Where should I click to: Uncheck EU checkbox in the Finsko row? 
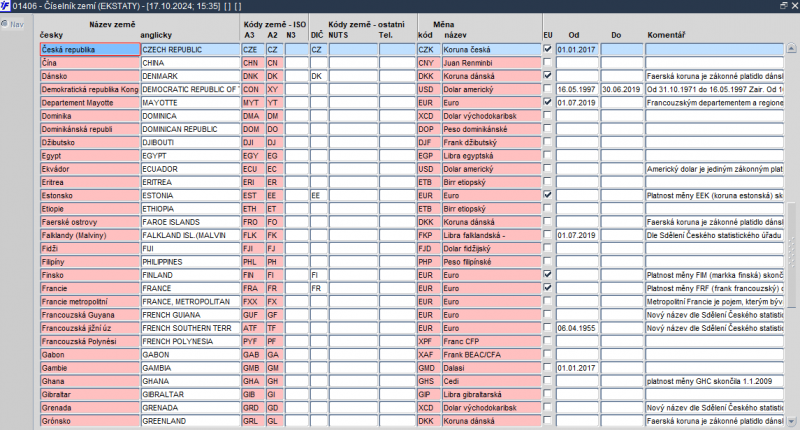547,274
